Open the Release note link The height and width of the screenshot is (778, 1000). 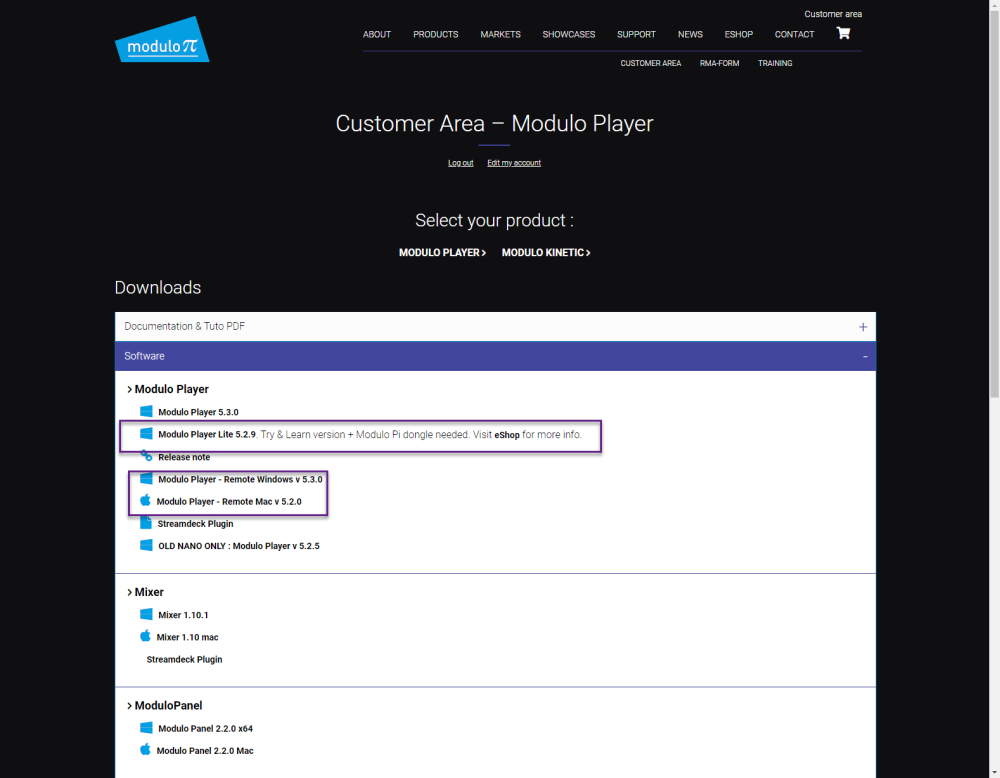184,457
